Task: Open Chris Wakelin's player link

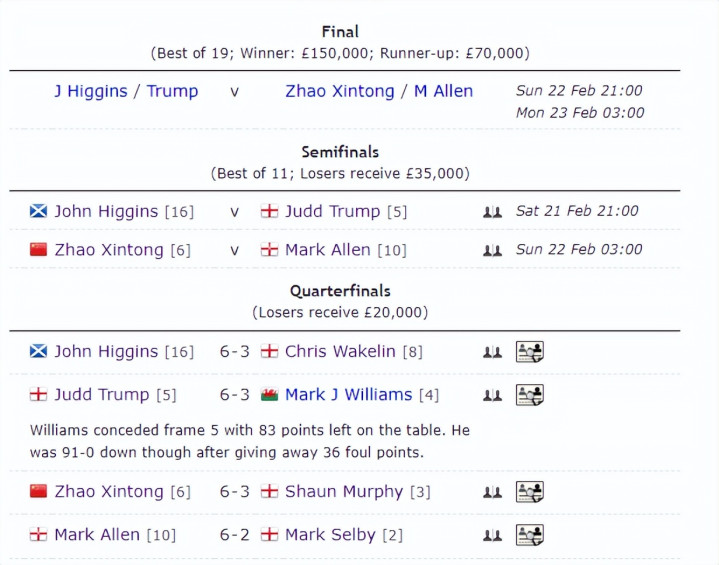Action: tap(340, 352)
